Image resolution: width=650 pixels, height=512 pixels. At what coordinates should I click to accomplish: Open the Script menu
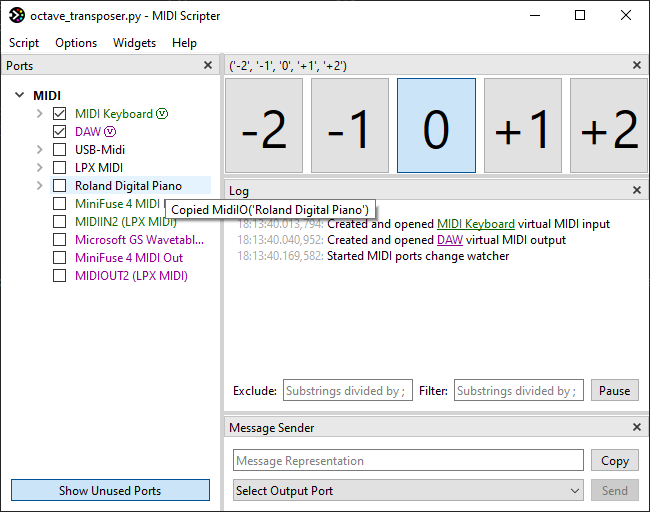coord(24,43)
